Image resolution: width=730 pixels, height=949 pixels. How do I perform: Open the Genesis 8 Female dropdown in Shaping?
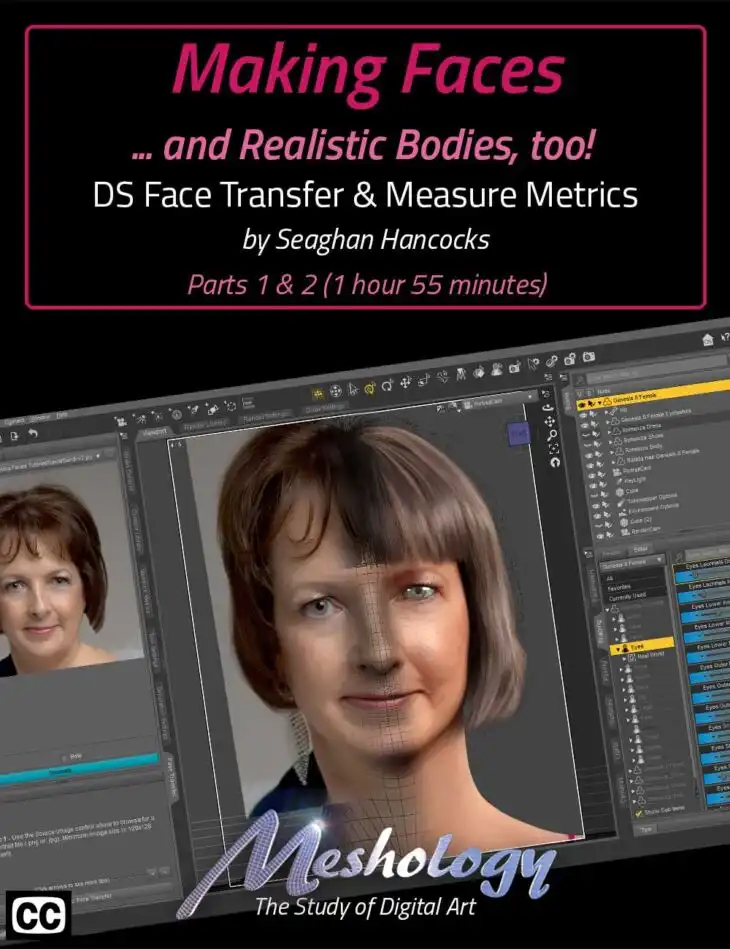(632, 563)
